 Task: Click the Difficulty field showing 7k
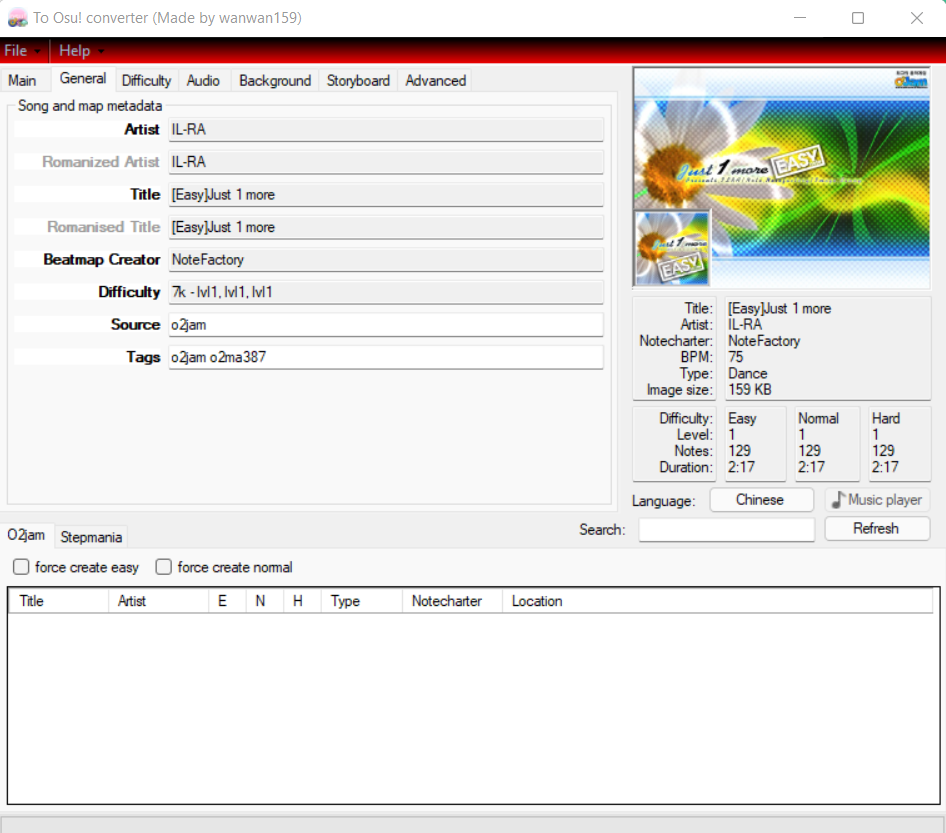[x=386, y=293]
